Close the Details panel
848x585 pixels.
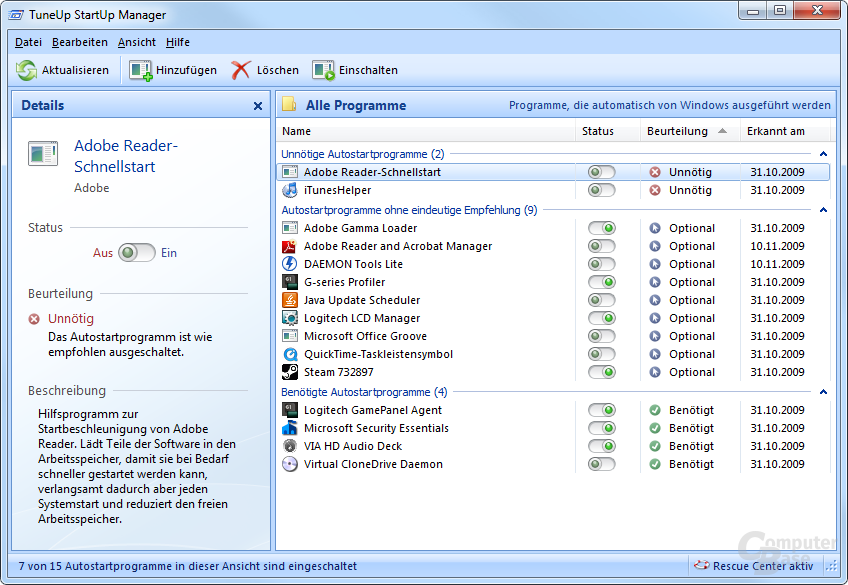[x=258, y=106]
